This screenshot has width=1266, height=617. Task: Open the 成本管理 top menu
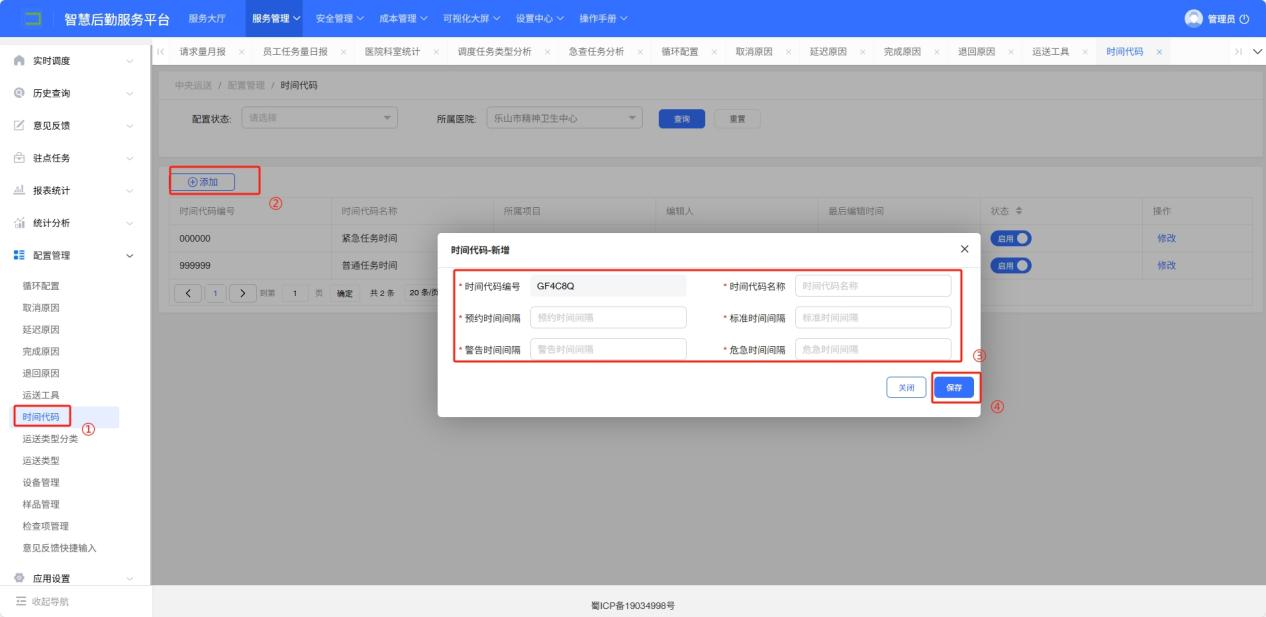pyautogui.click(x=404, y=19)
